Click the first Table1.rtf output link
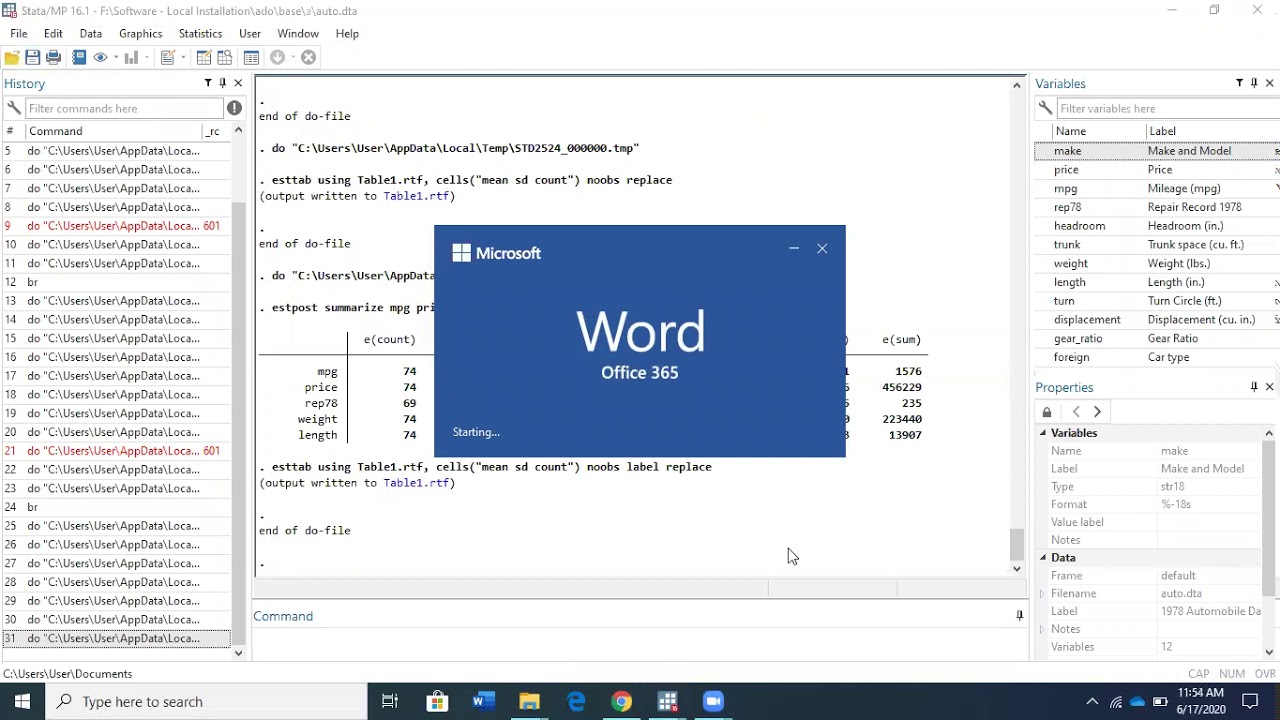1280x720 pixels. tap(416, 196)
